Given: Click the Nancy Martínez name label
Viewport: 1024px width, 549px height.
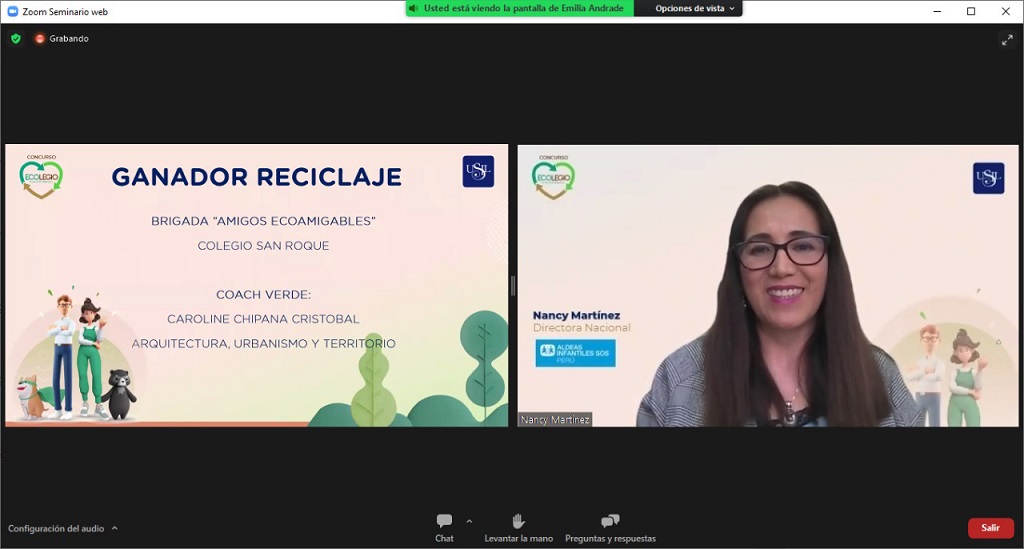Looking at the screenshot, I should point(555,420).
